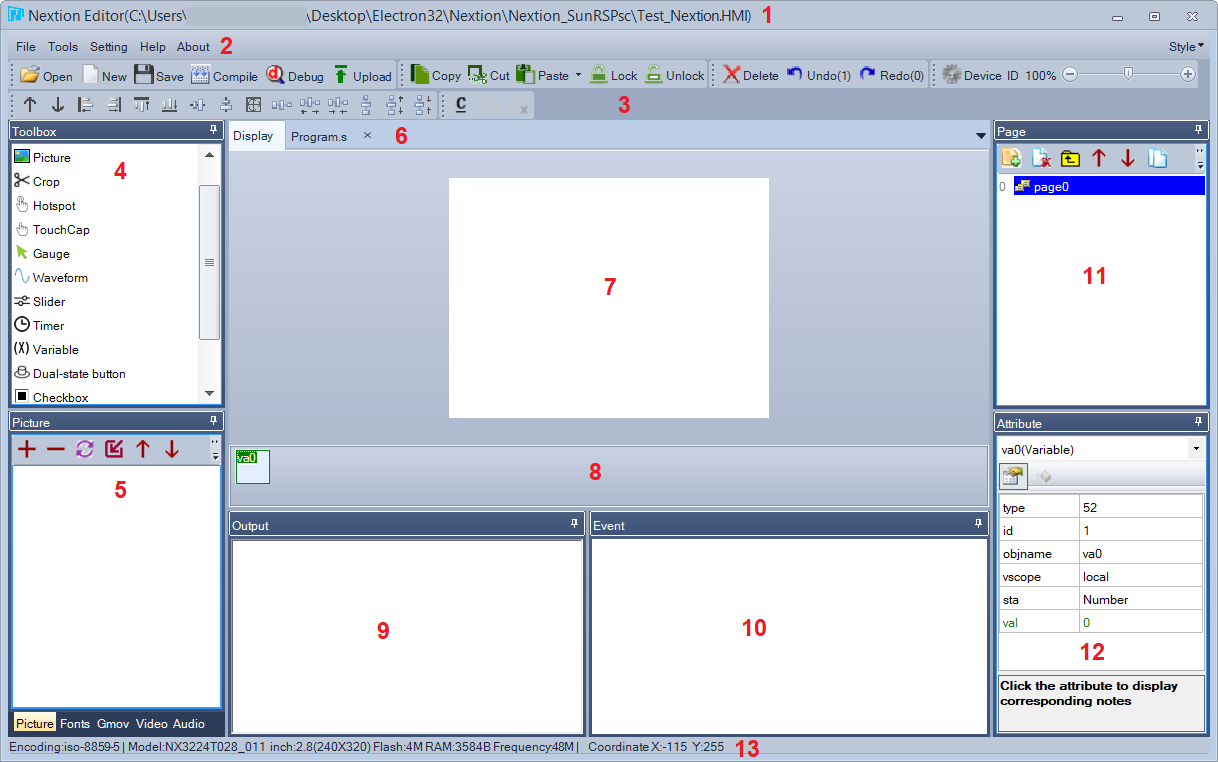
Task: Click the underlined C toolbar icon
Action: [461, 104]
